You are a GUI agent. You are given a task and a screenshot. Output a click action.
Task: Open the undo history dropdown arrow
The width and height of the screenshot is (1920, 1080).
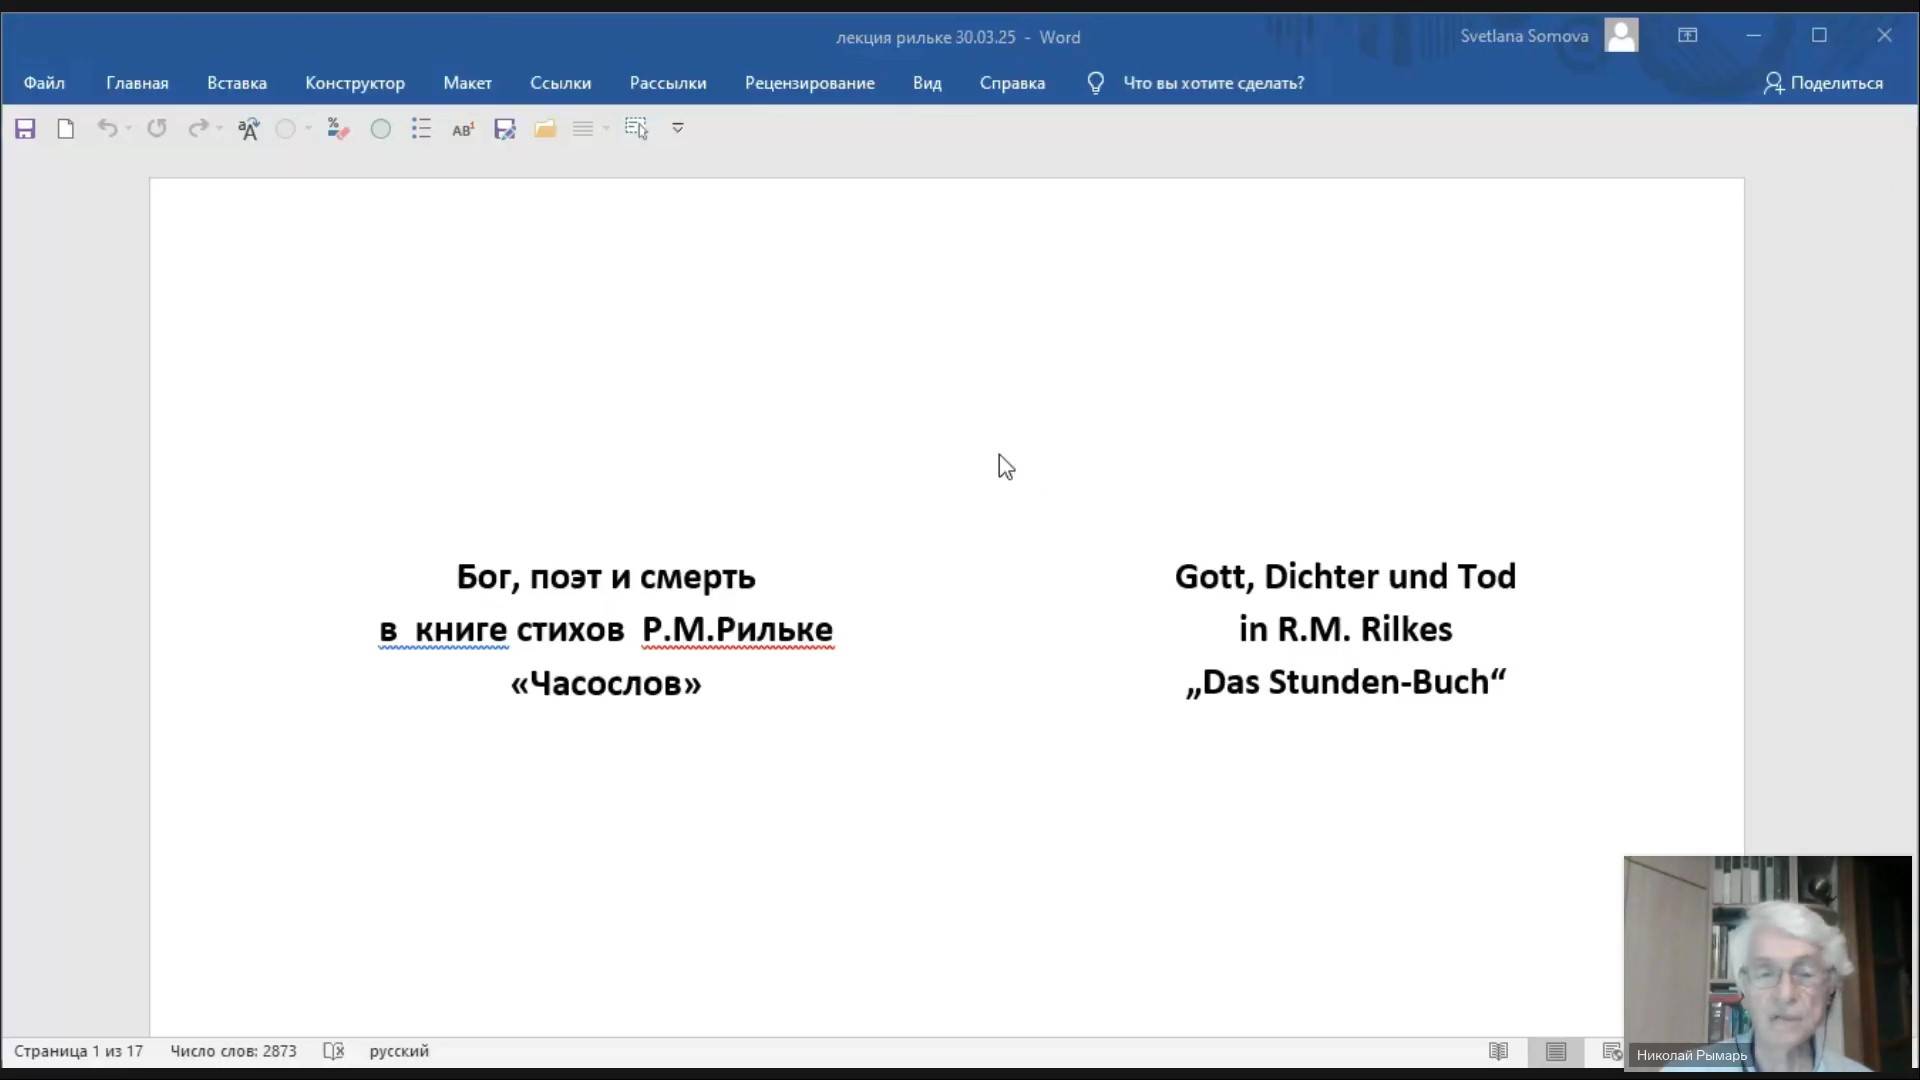click(x=129, y=129)
